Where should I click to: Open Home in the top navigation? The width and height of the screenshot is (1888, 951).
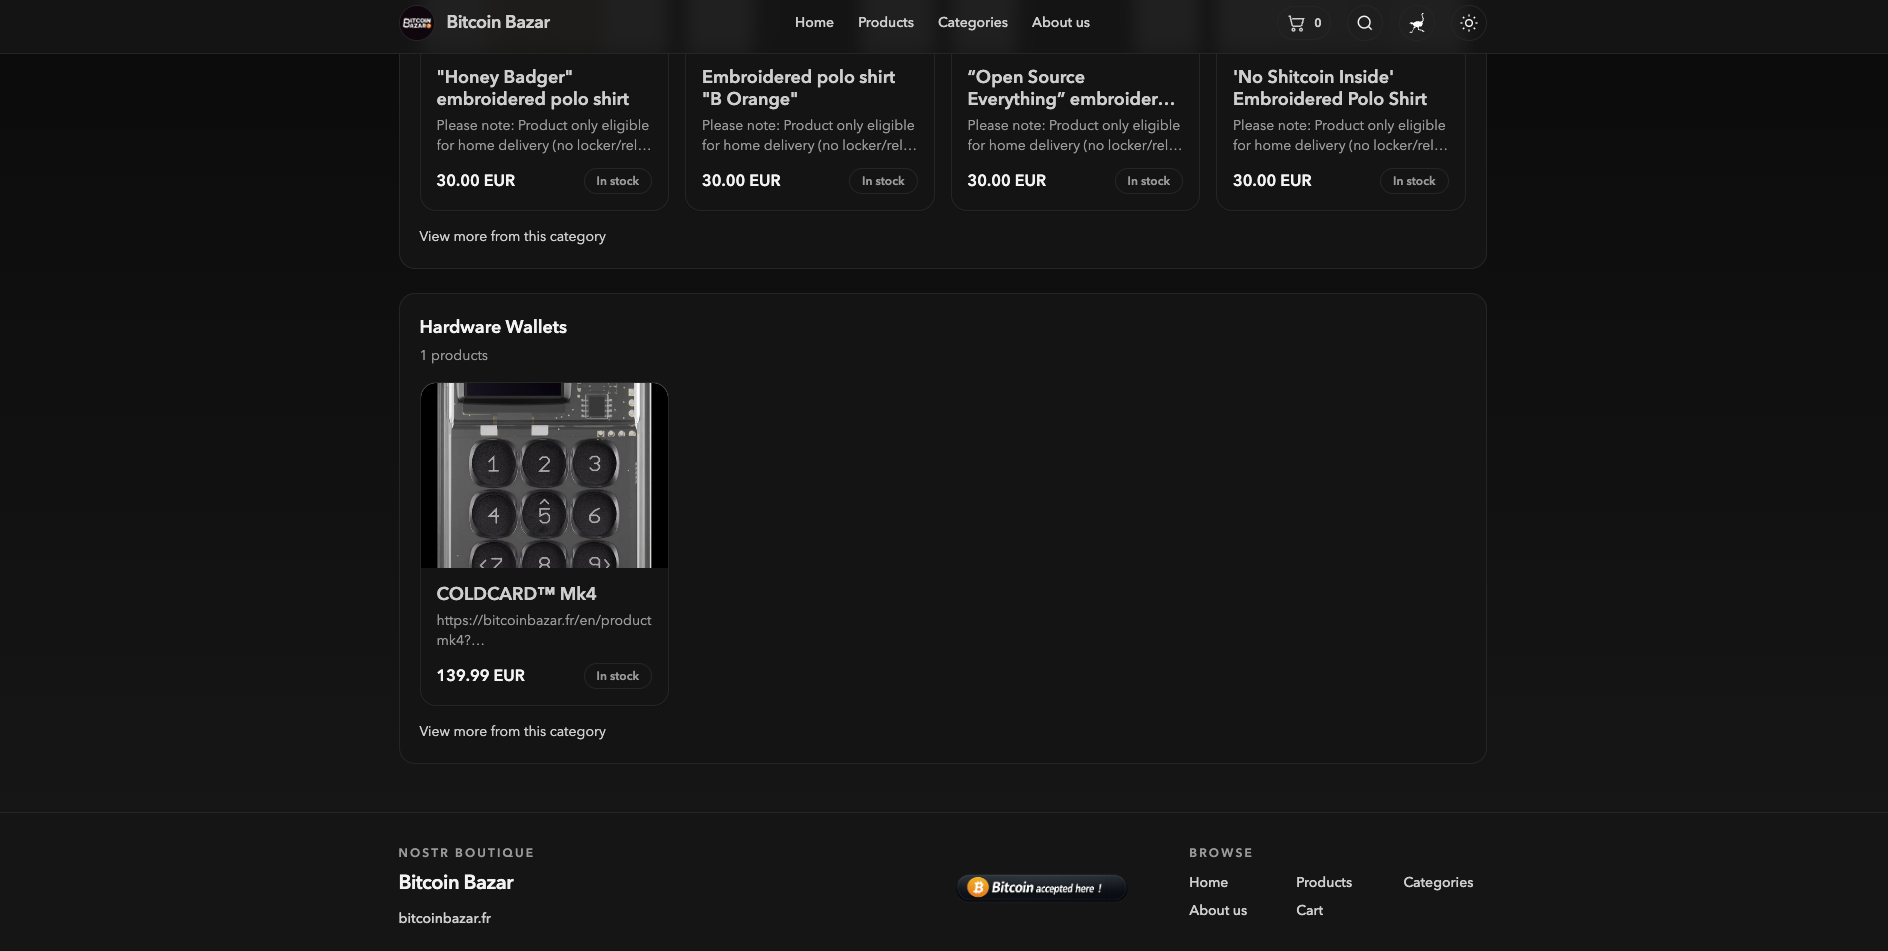coord(814,22)
